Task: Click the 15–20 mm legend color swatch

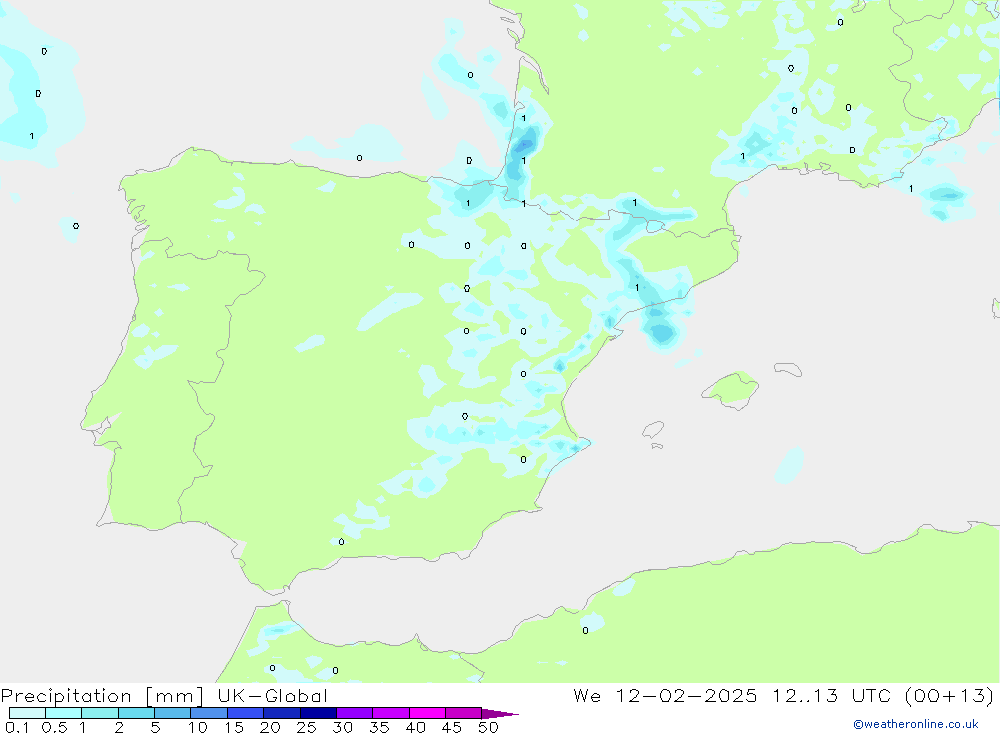Action: point(246,713)
